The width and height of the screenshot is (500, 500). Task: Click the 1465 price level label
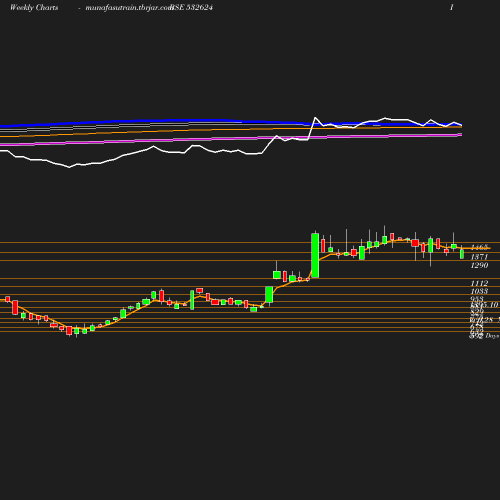tap(479, 247)
